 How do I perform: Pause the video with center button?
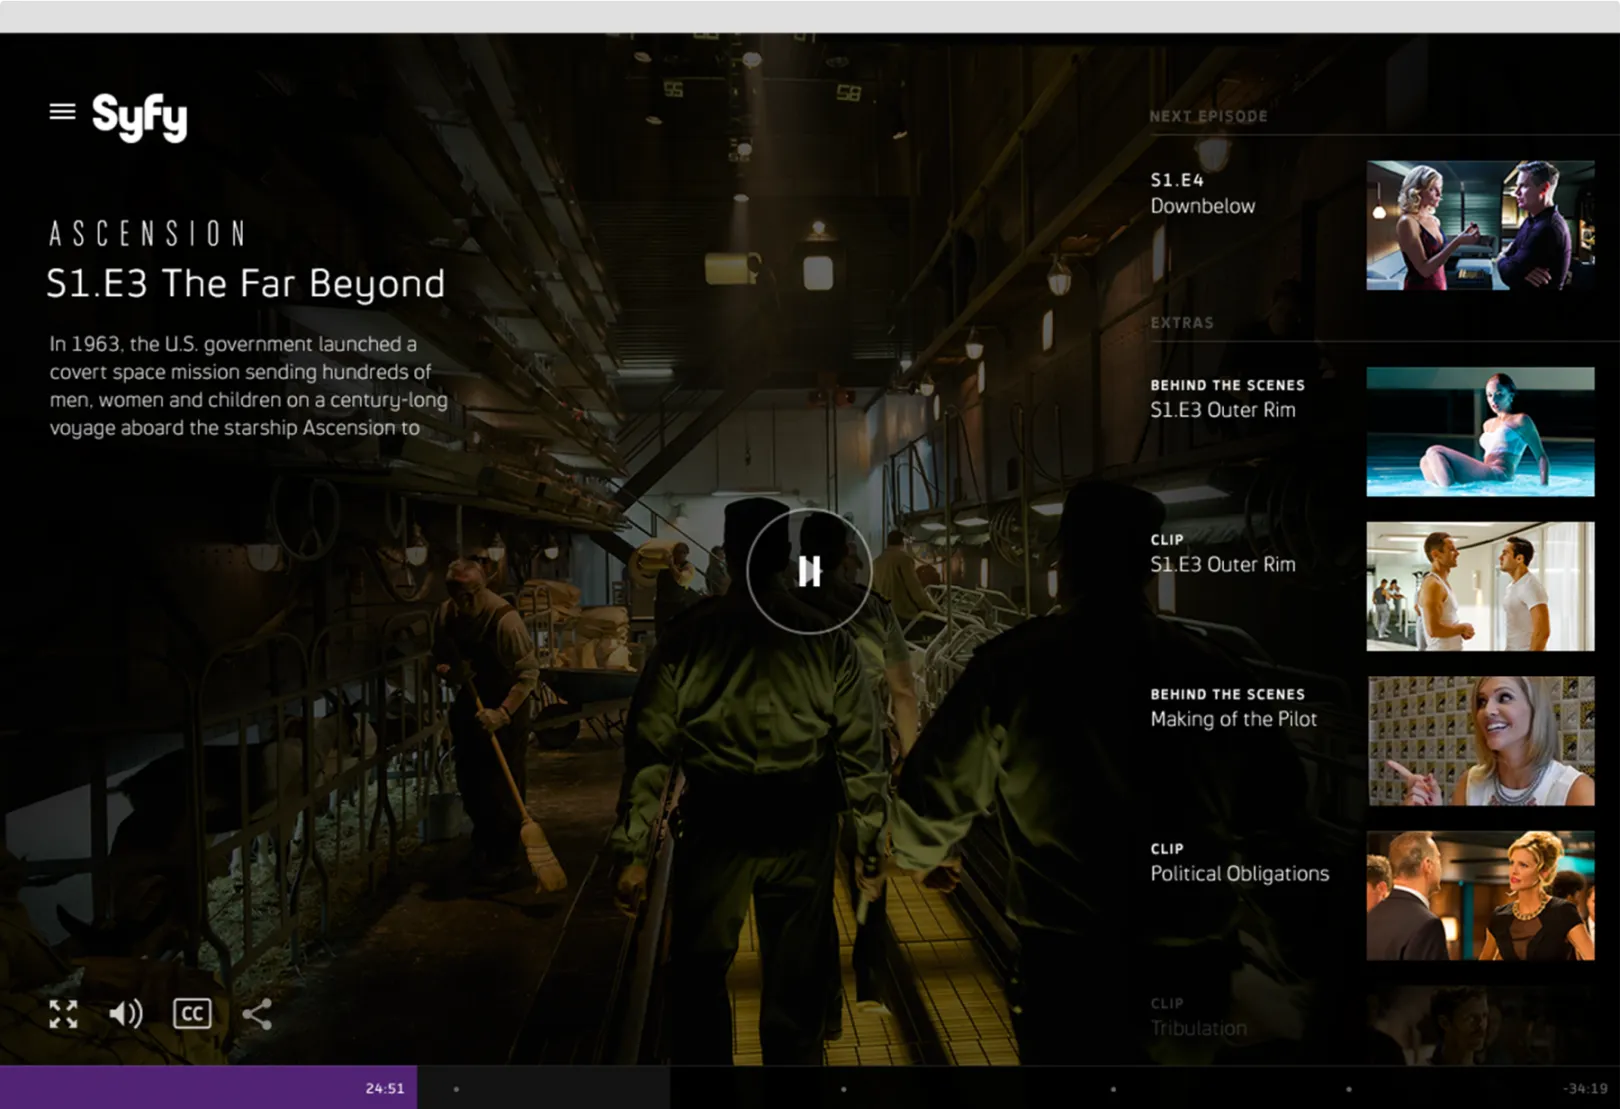[809, 571]
